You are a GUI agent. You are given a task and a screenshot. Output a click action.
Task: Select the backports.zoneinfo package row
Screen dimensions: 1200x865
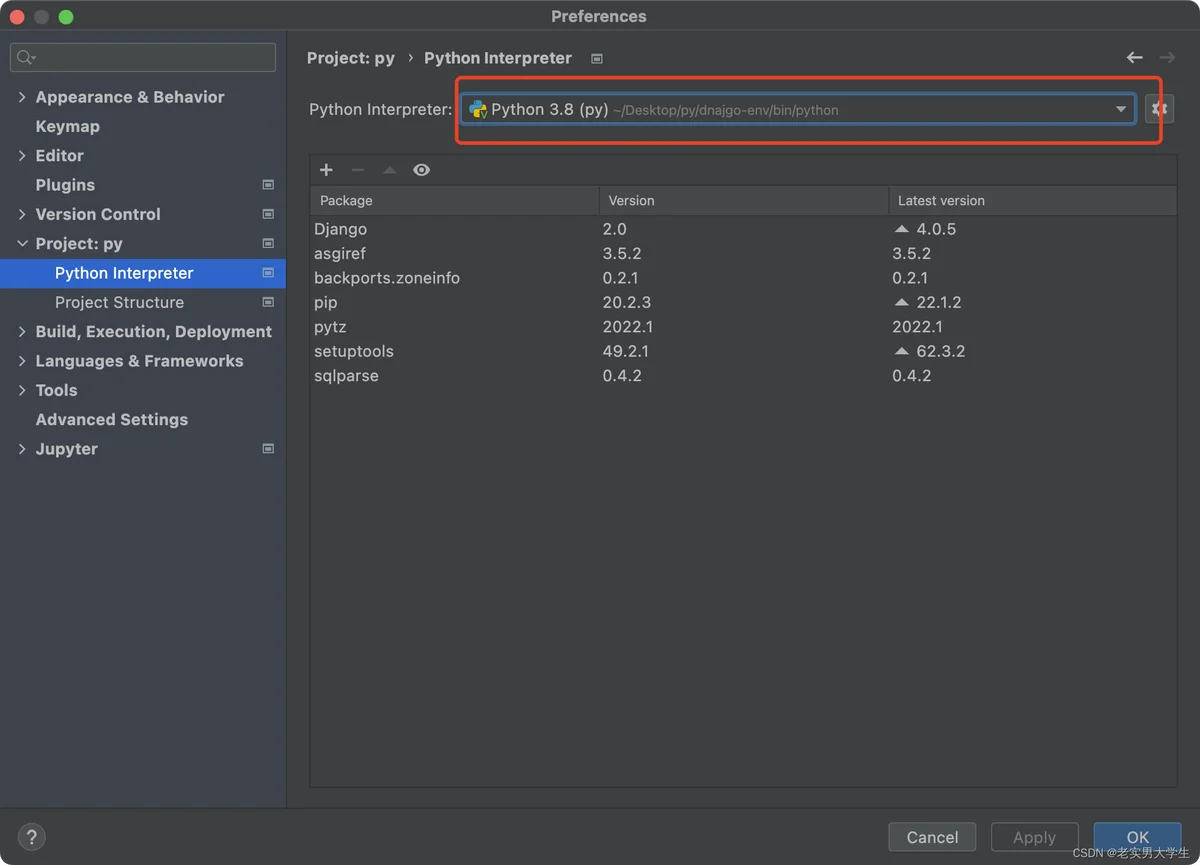tap(744, 278)
